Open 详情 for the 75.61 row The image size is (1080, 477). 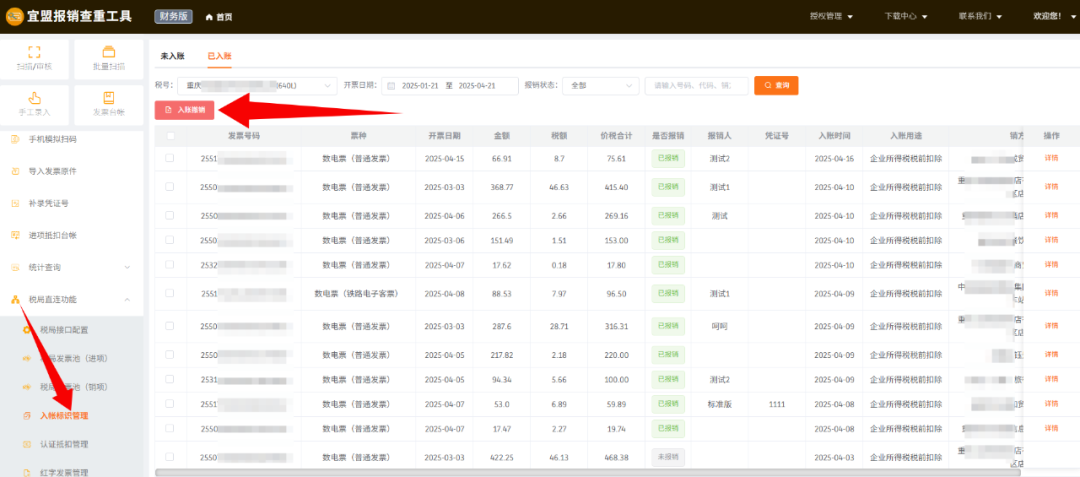pos(1051,158)
